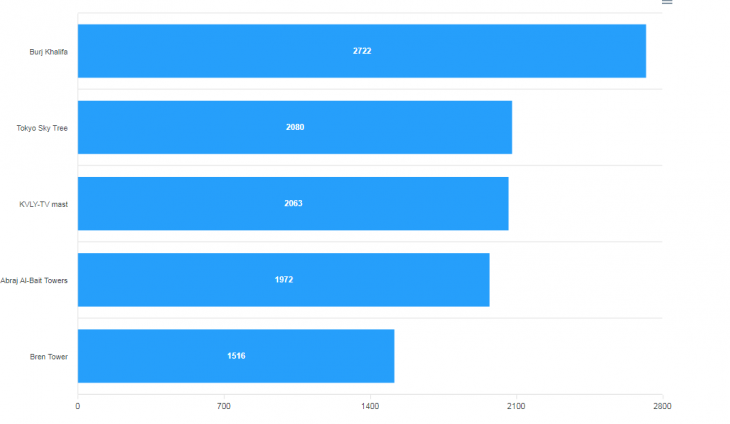Select the KVLY-TV mast axis label
The image size is (730, 424).
point(44,203)
